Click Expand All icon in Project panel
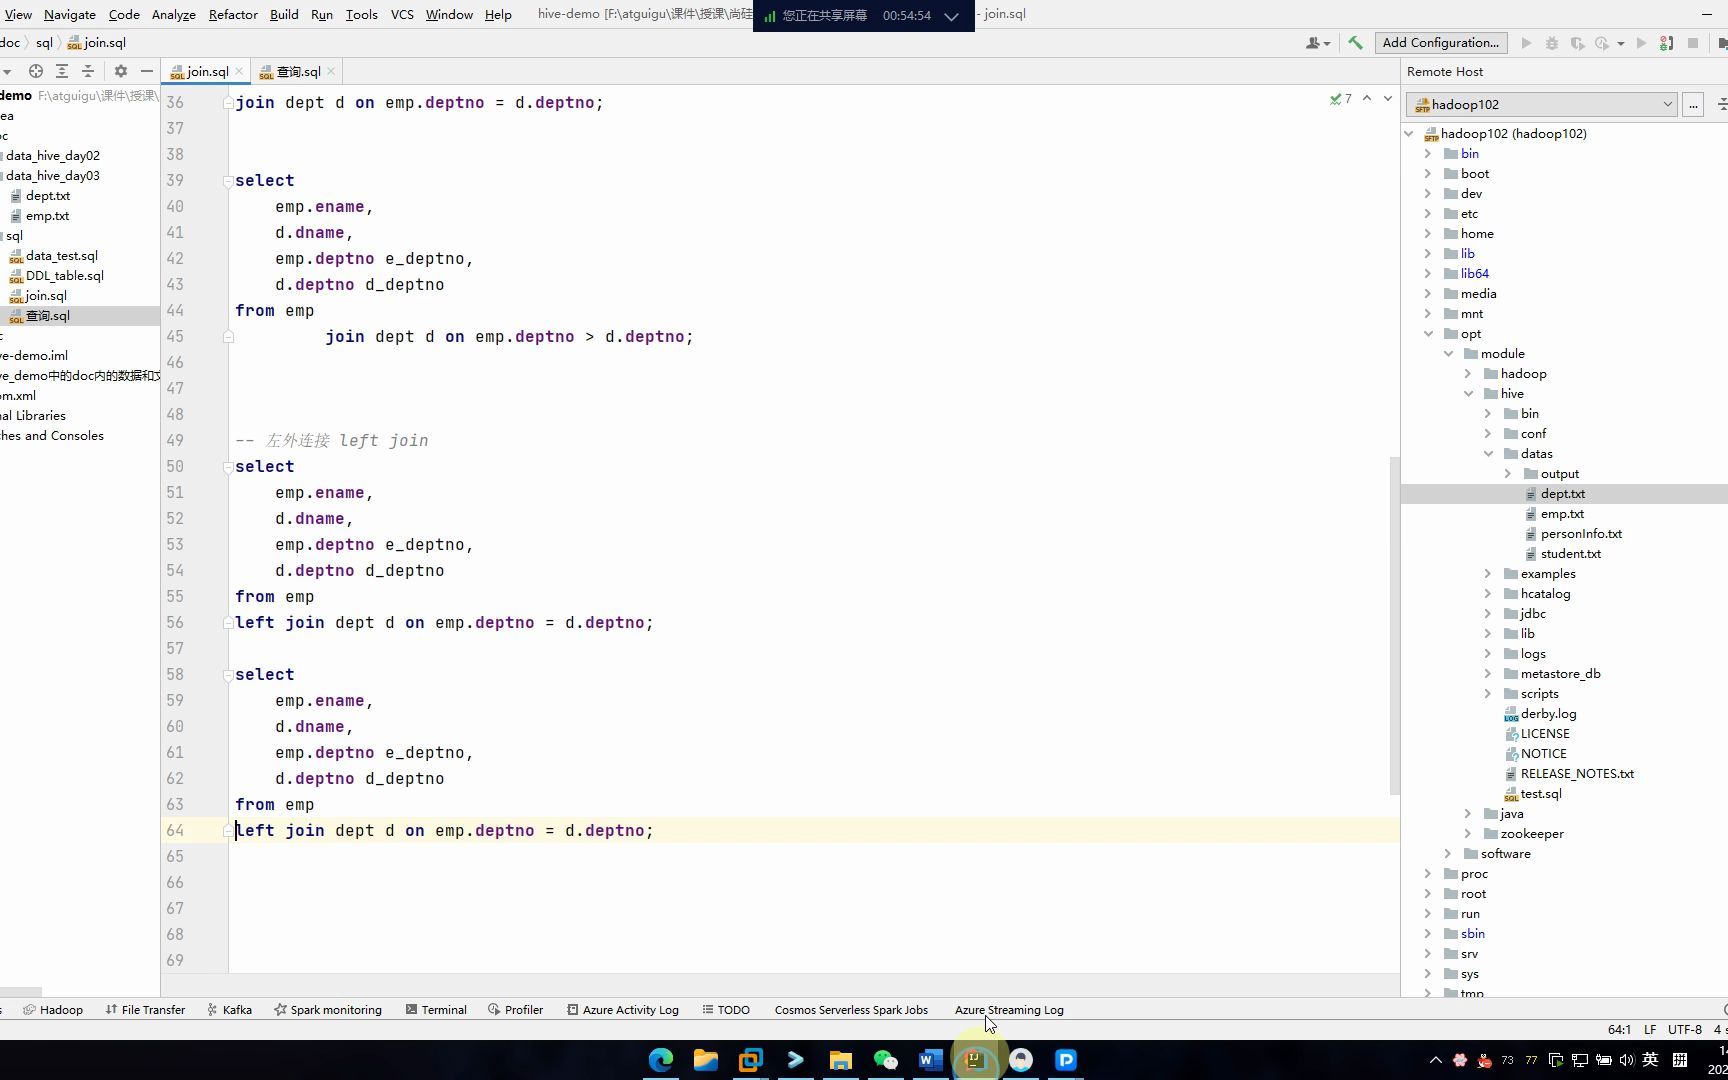This screenshot has width=1728, height=1080. 62,71
